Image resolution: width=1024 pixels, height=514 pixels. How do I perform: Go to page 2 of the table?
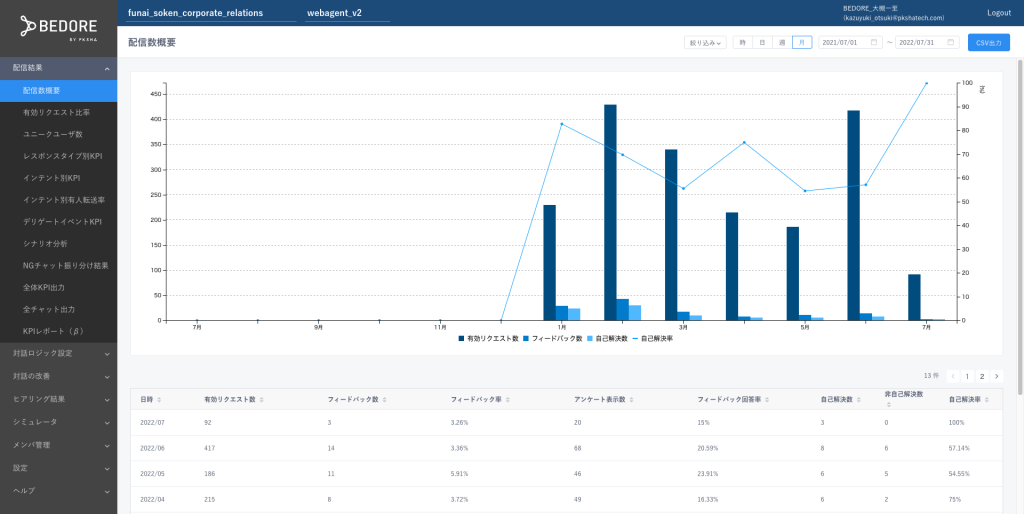[981, 376]
